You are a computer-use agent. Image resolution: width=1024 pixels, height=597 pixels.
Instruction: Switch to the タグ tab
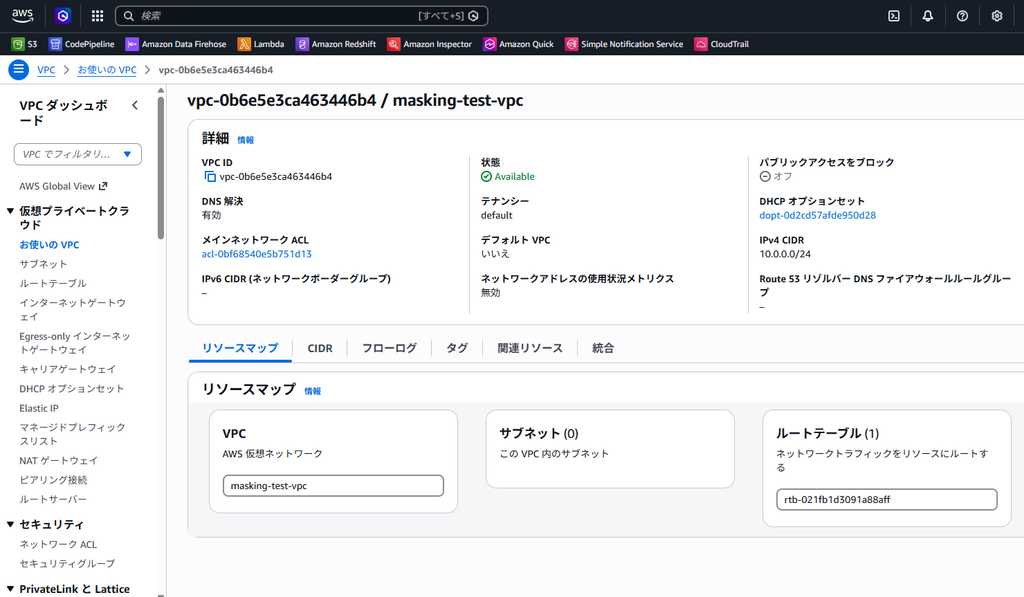tap(457, 348)
